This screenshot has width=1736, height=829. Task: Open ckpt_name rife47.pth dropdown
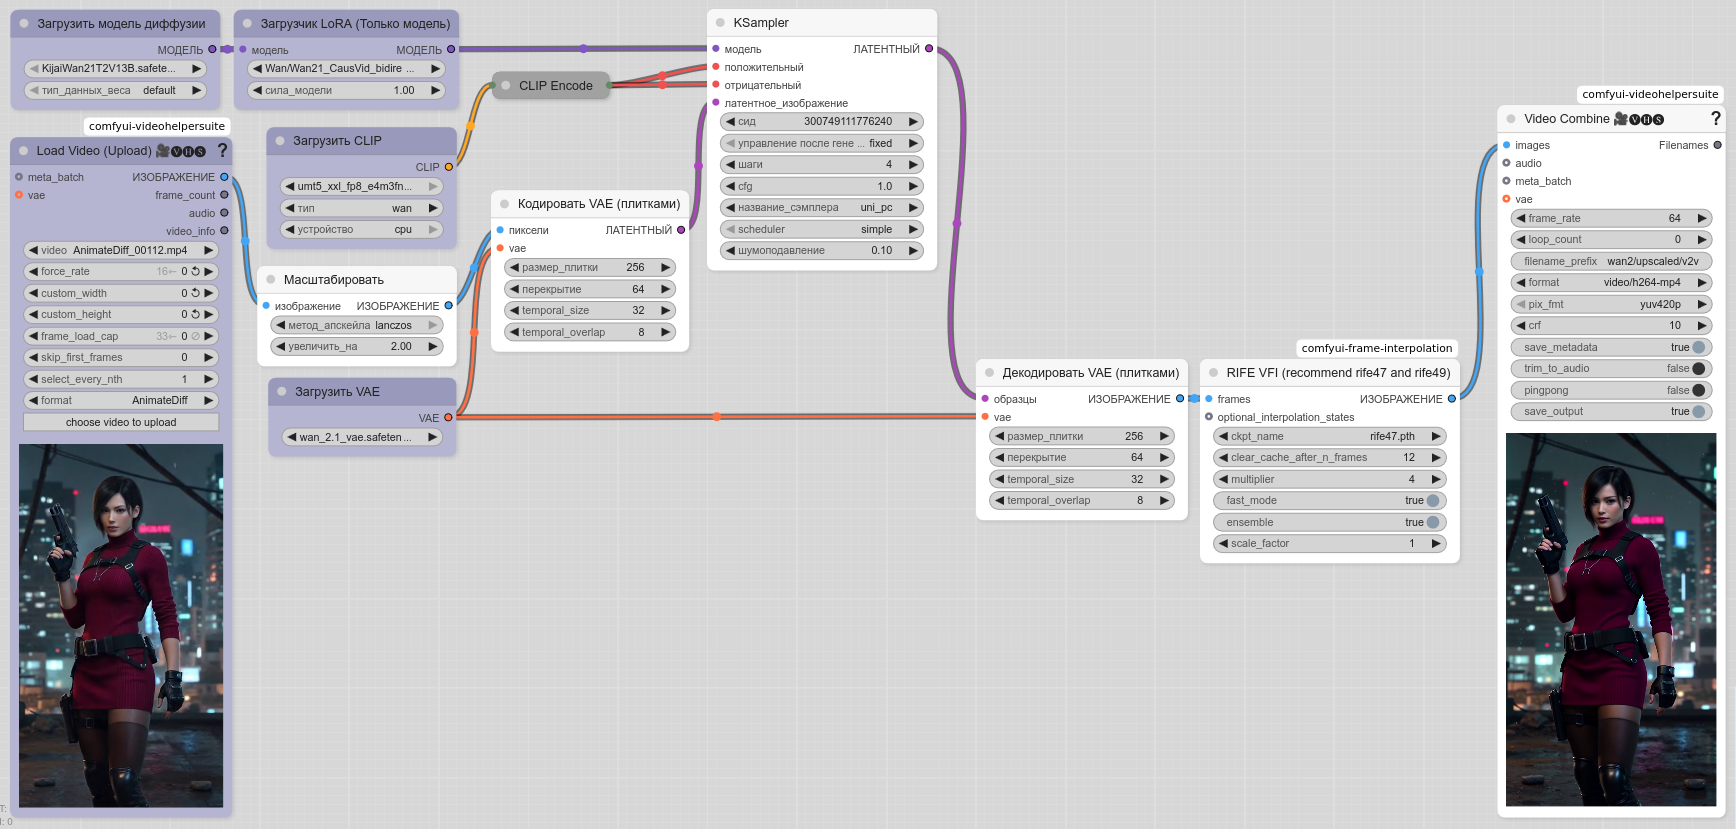tap(1330, 437)
